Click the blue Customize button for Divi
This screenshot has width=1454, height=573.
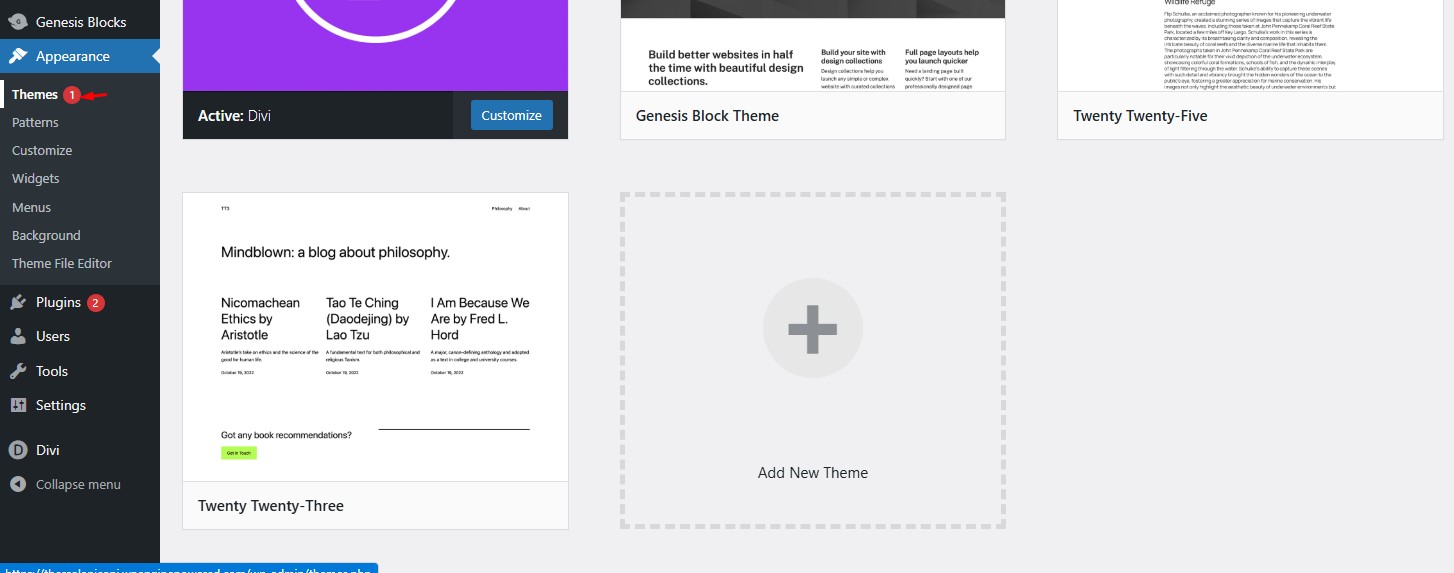(511, 115)
